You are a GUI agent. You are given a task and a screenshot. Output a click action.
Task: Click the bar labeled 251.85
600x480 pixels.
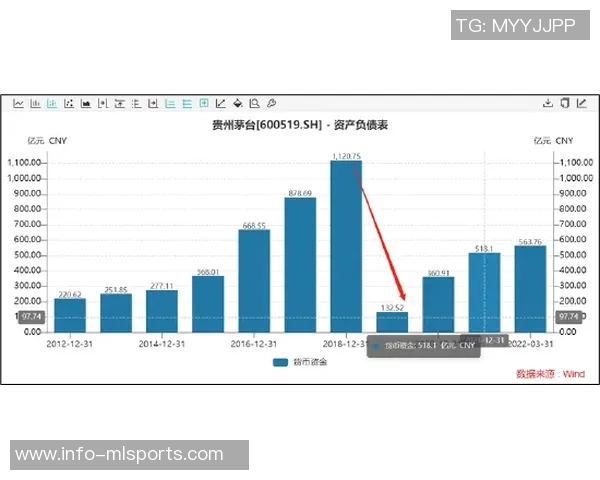click(116, 313)
